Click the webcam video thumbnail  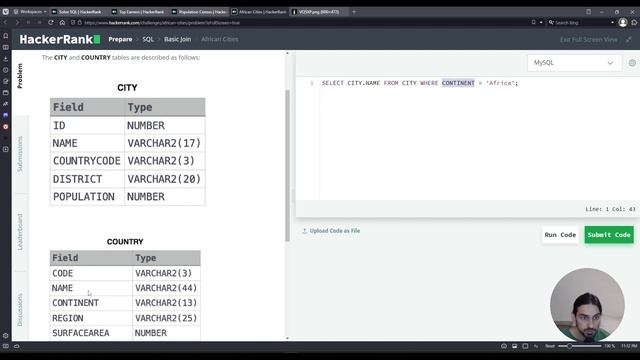[x=587, y=304]
